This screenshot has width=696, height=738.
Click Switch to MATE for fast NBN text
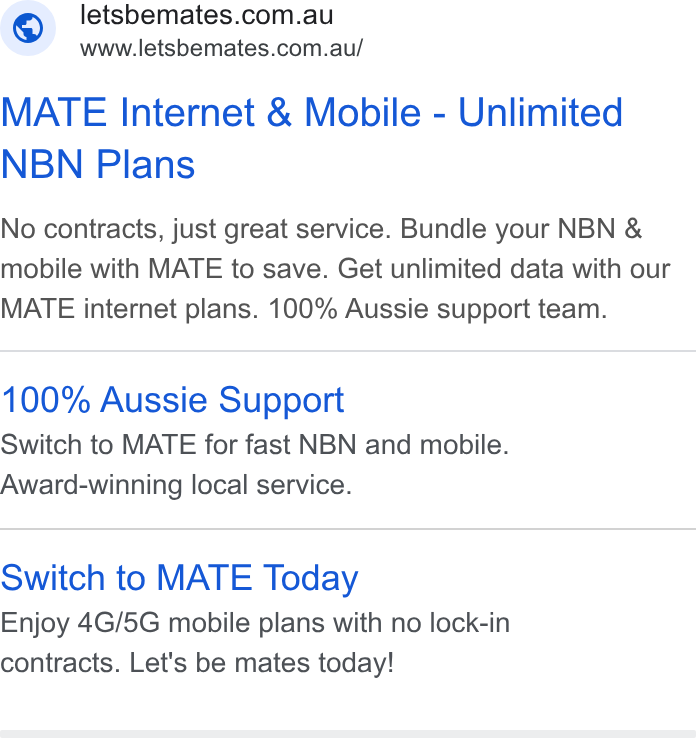pos(255,445)
